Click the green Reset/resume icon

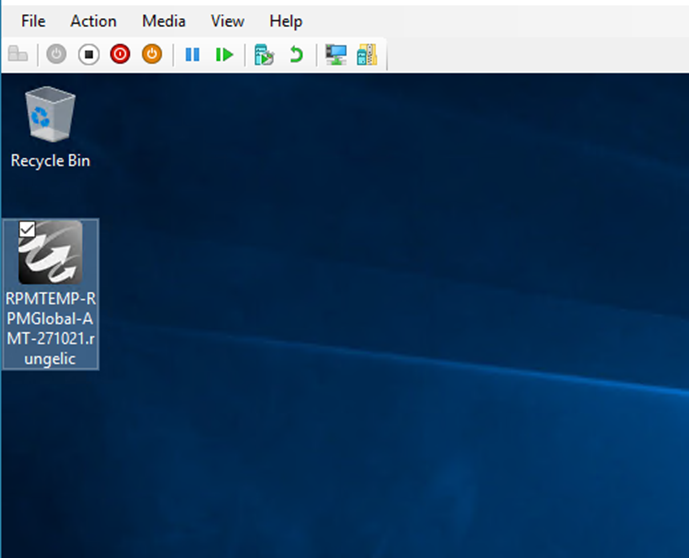point(224,55)
